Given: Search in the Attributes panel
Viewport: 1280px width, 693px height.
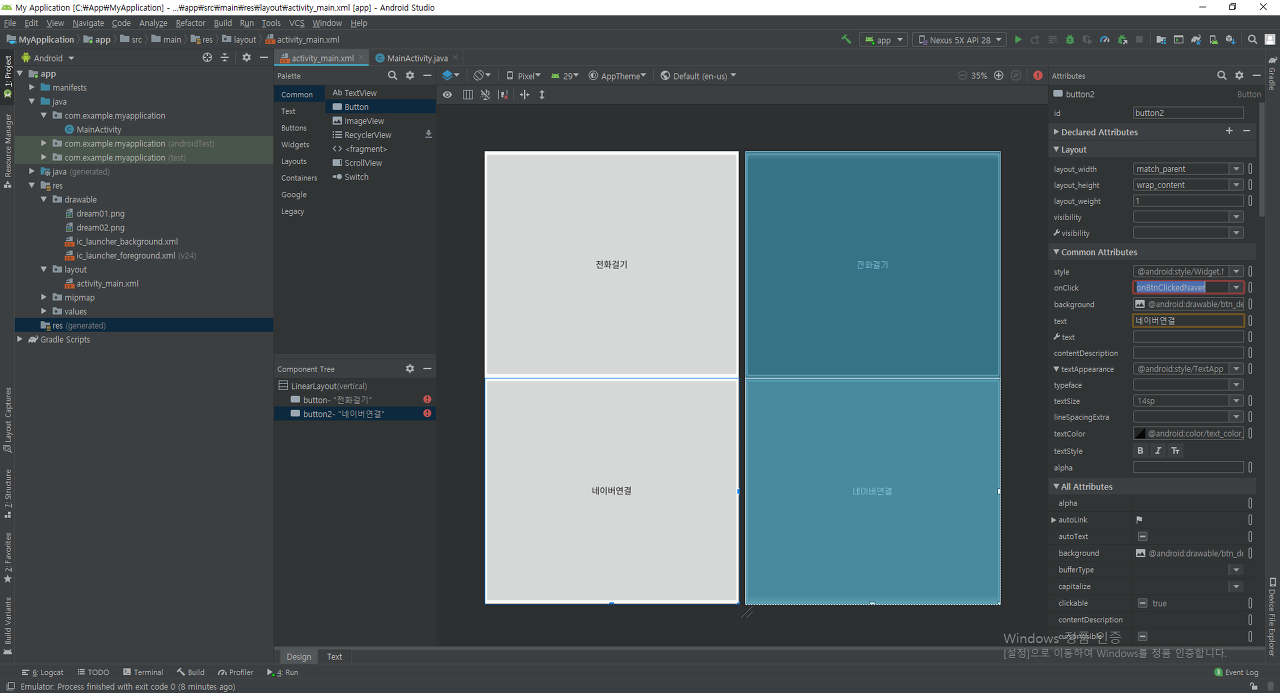Looking at the screenshot, I should pyautogui.click(x=1221, y=75).
